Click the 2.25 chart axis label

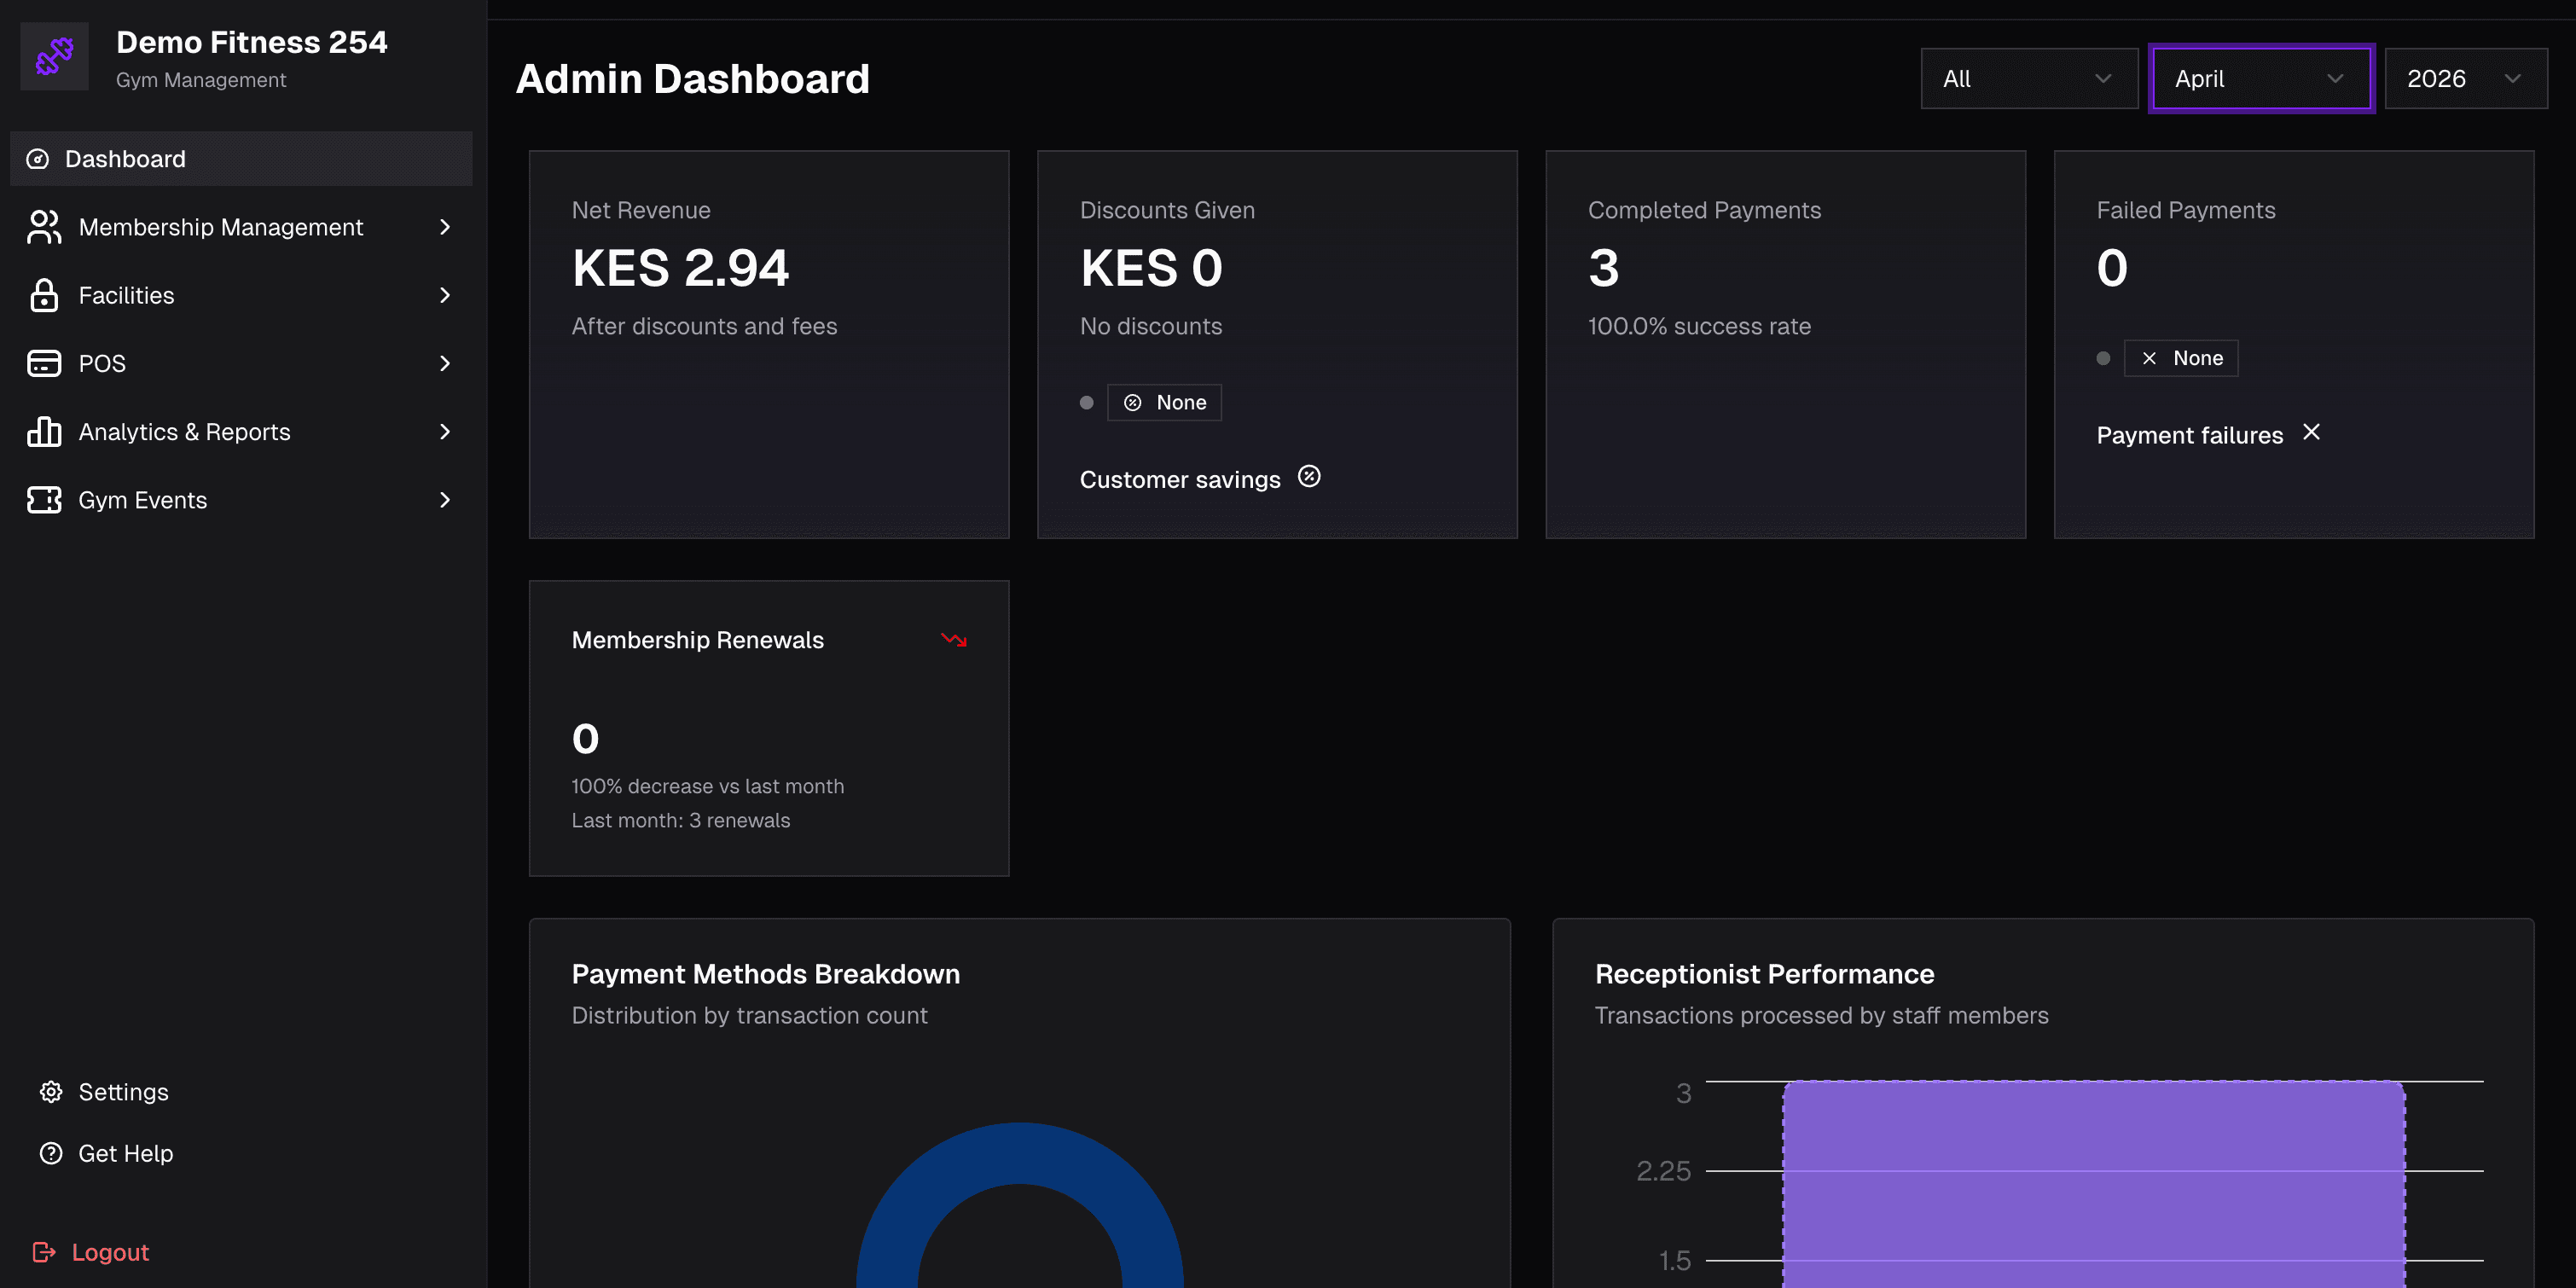[1663, 1171]
